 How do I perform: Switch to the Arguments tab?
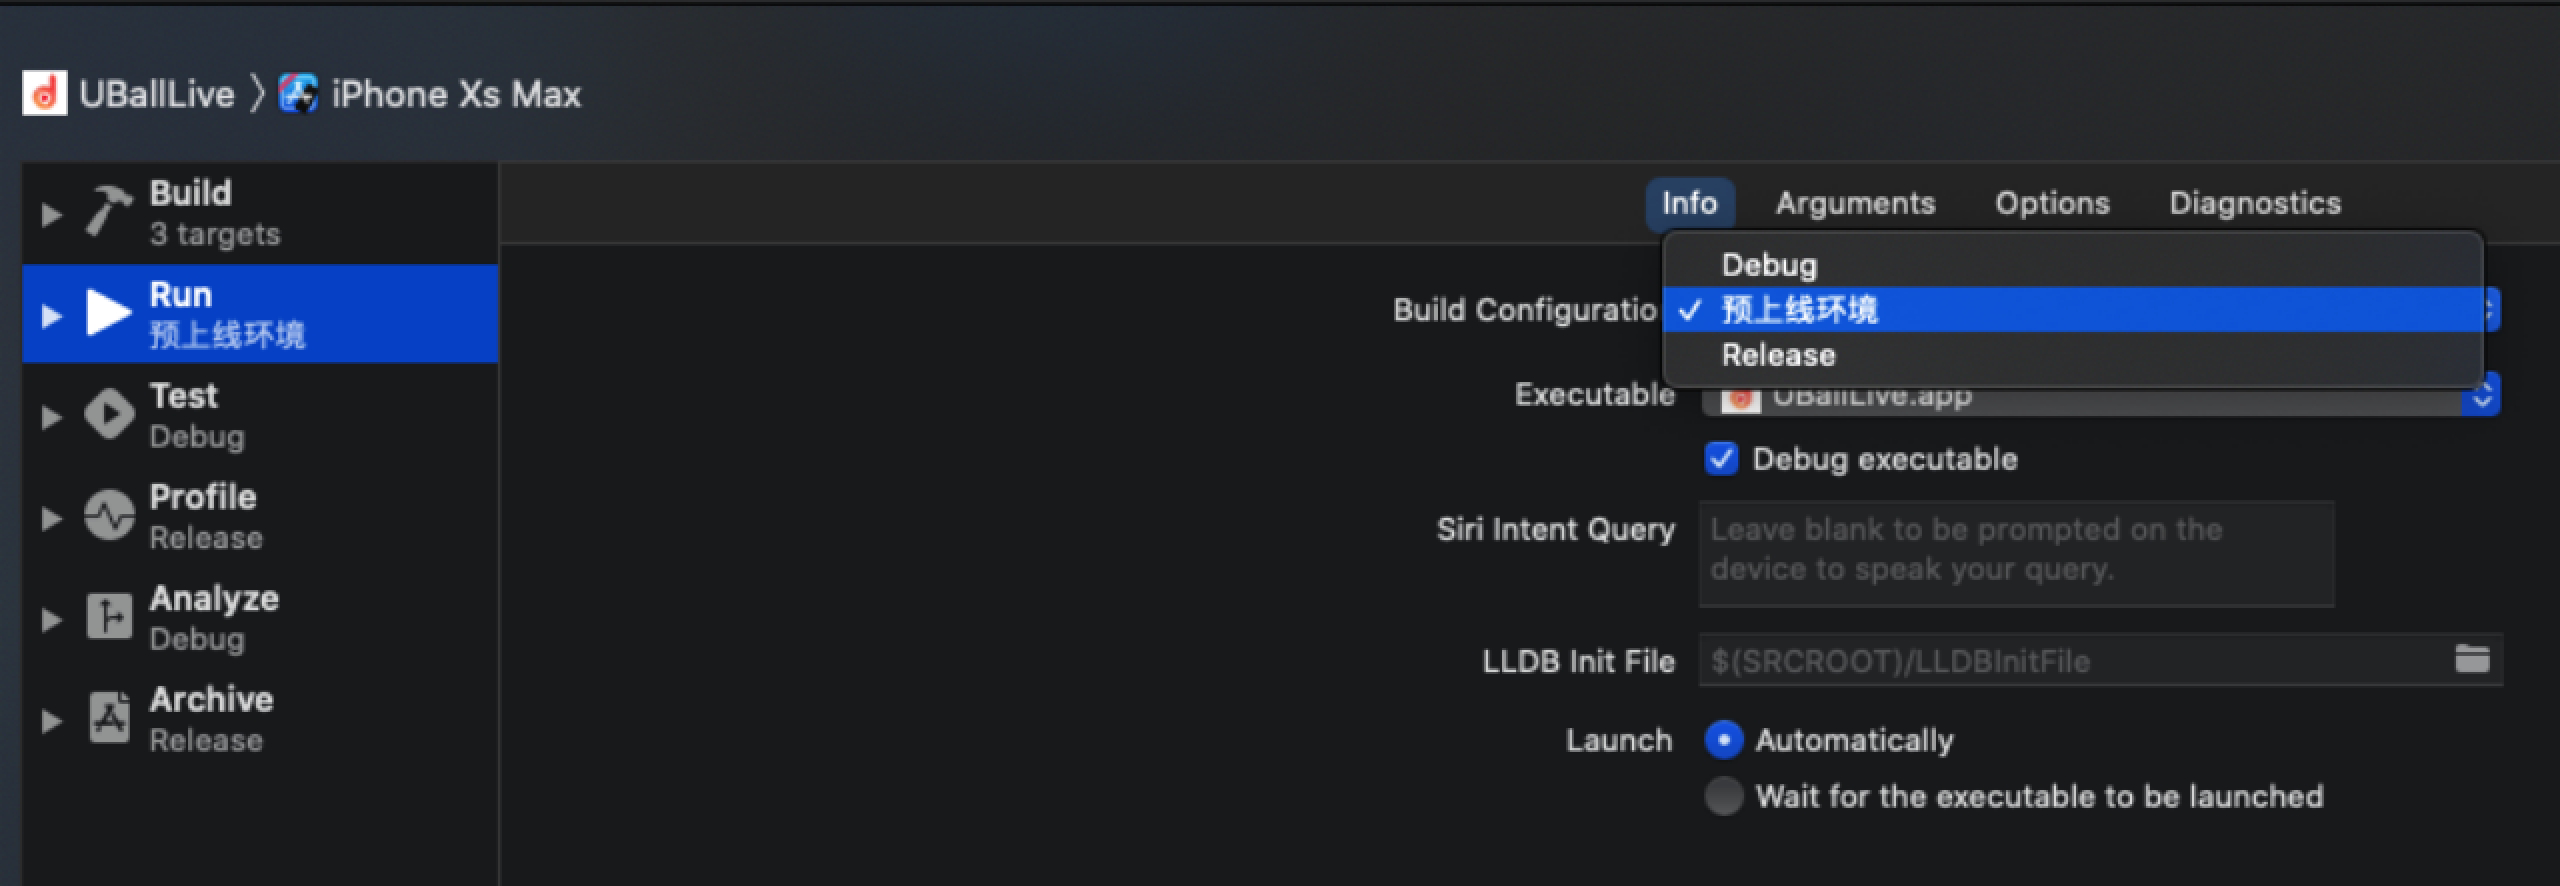click(x=1855, y=203)
